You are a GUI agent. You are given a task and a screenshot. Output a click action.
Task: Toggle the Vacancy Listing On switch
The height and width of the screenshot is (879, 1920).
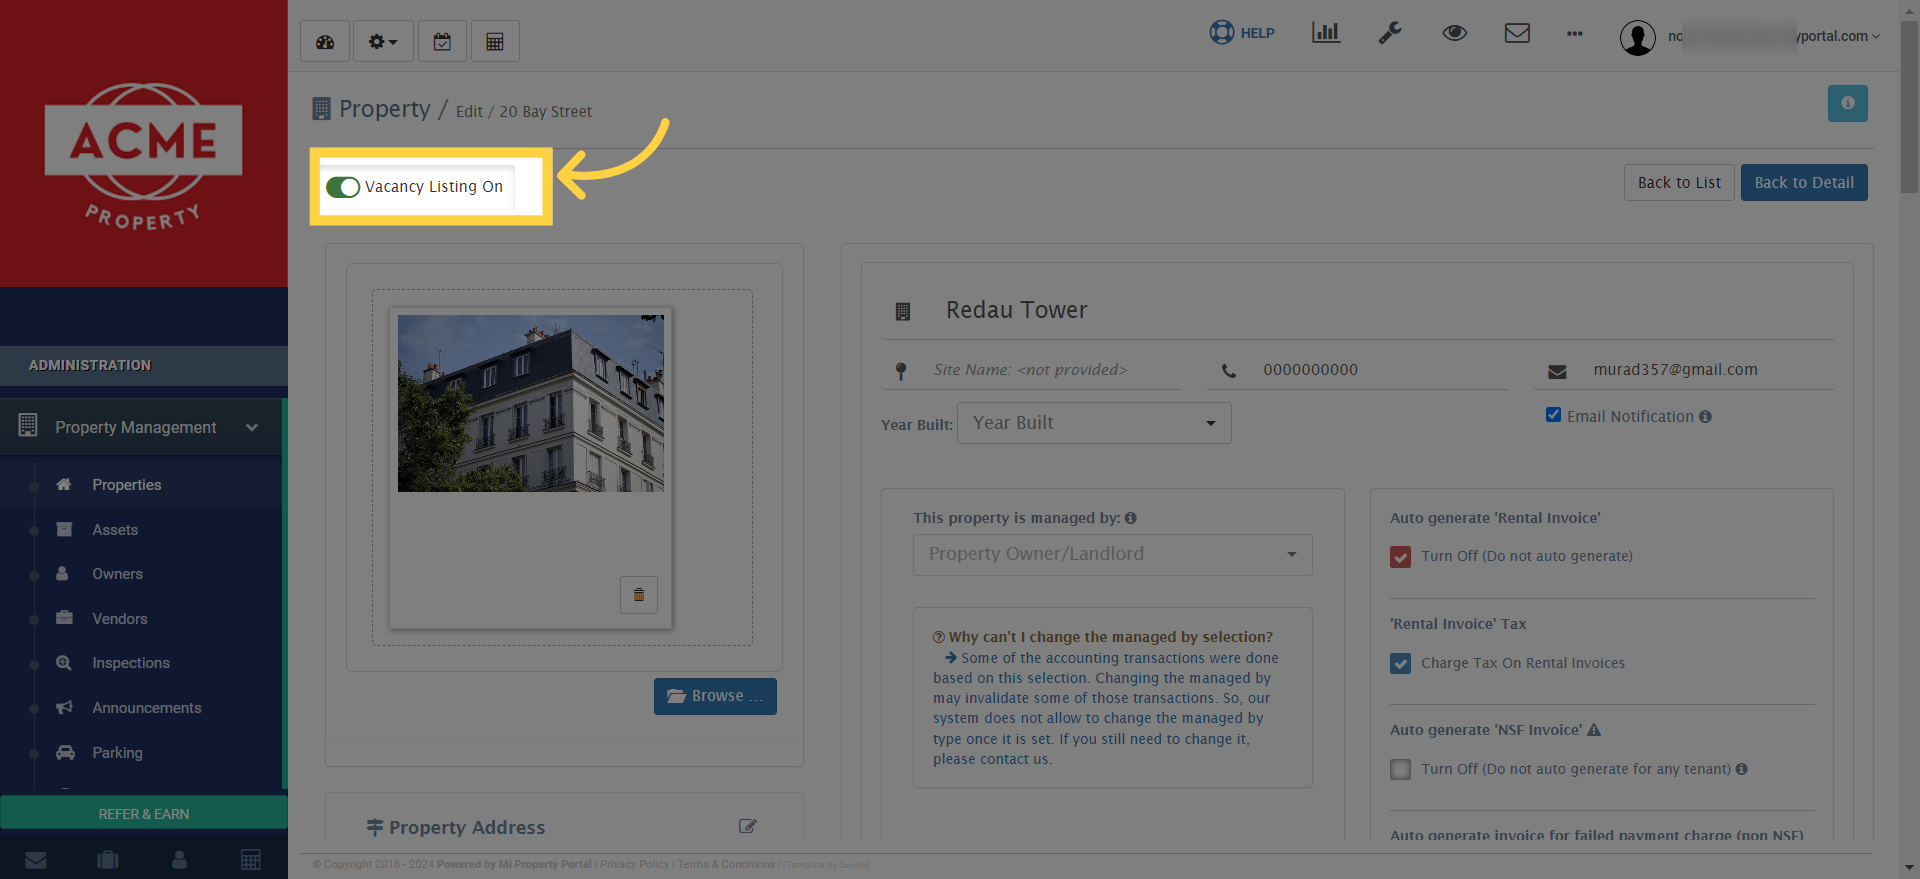point(343,187)
